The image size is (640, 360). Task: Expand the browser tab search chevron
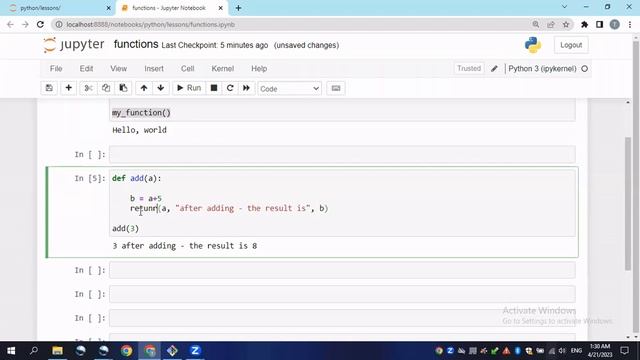point(564,7)
